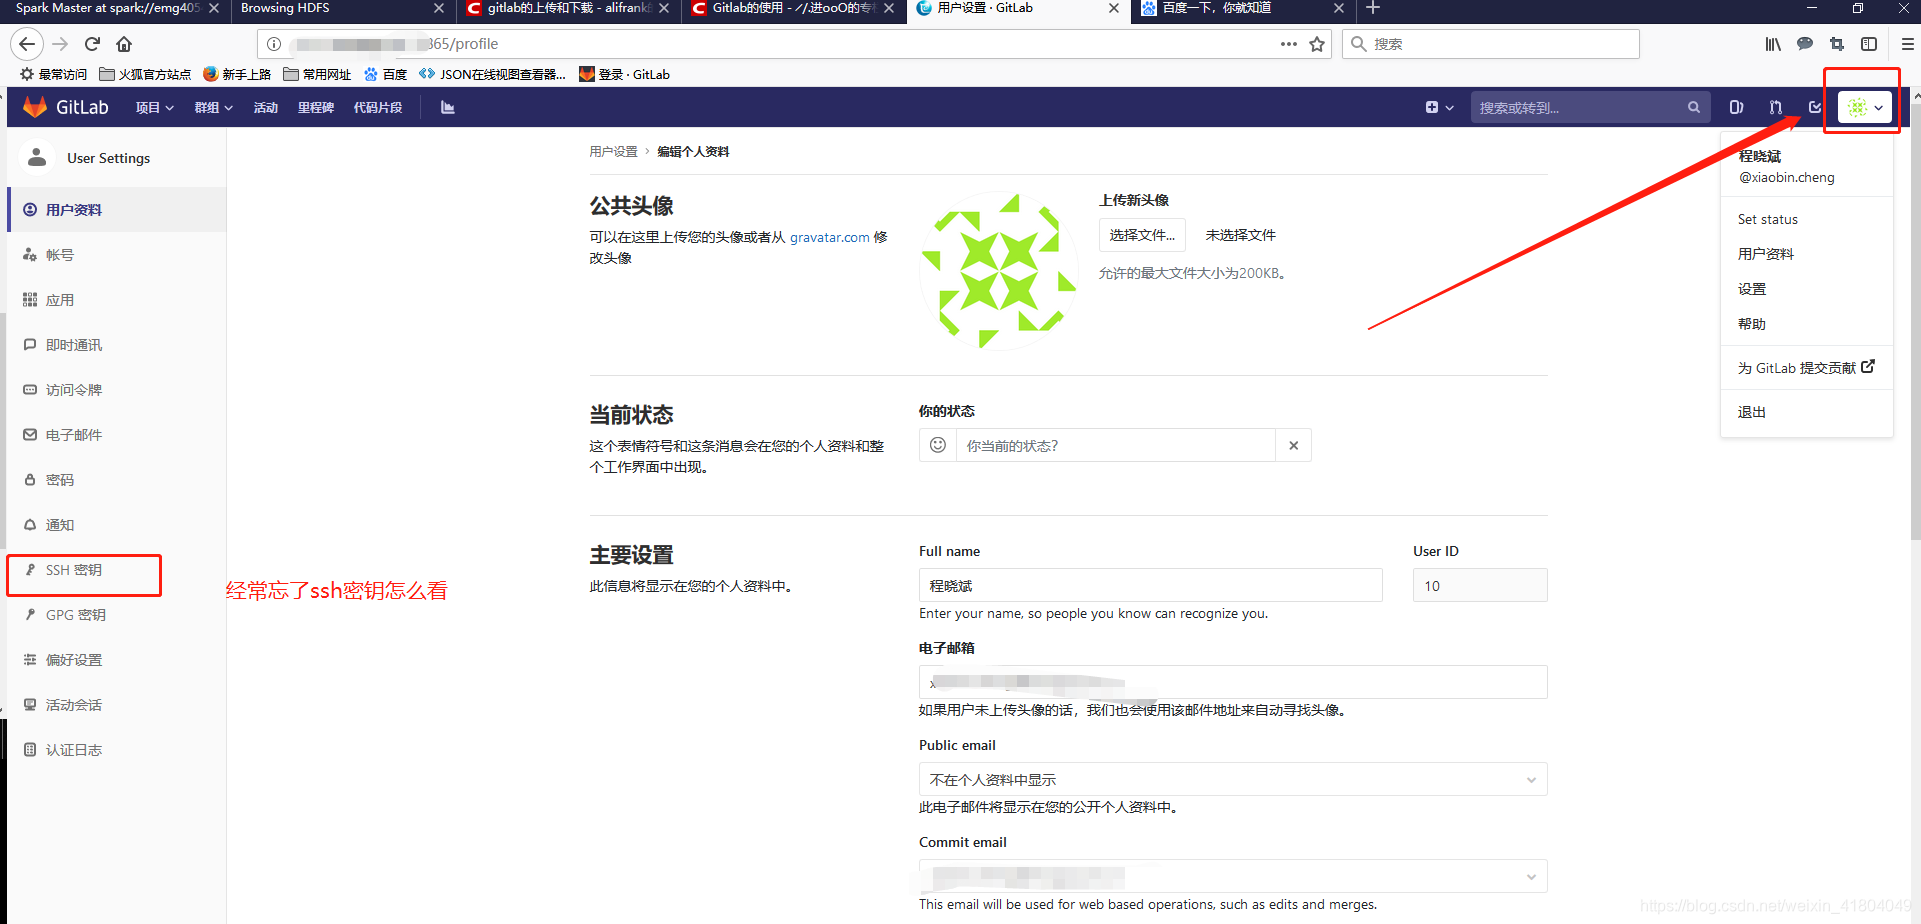Open the analytics chart icon in navbar
This screenshot has height=924, width=1921.
coord(447,107)
